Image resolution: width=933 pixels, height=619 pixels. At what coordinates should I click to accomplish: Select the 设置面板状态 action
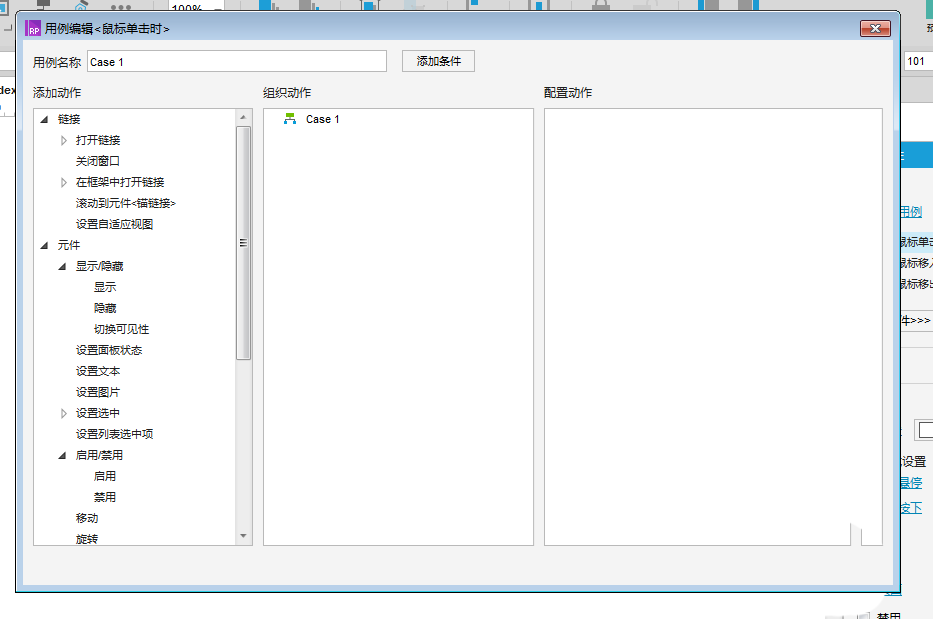coord(109,350)
